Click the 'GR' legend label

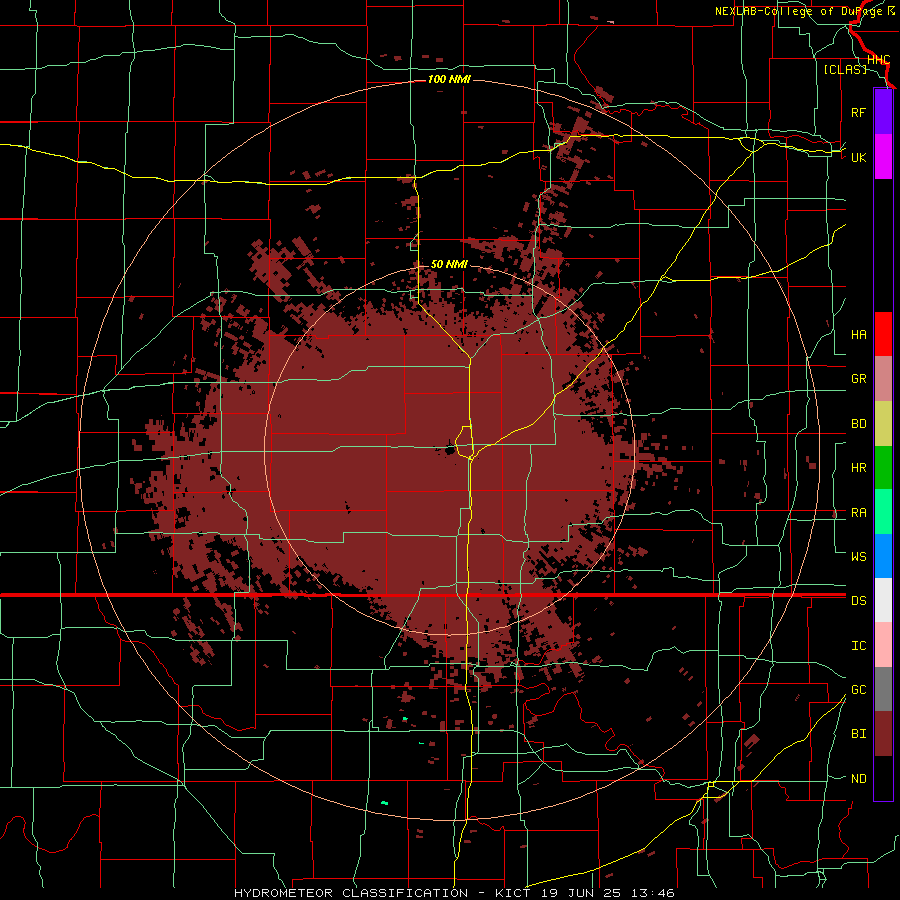858,379
